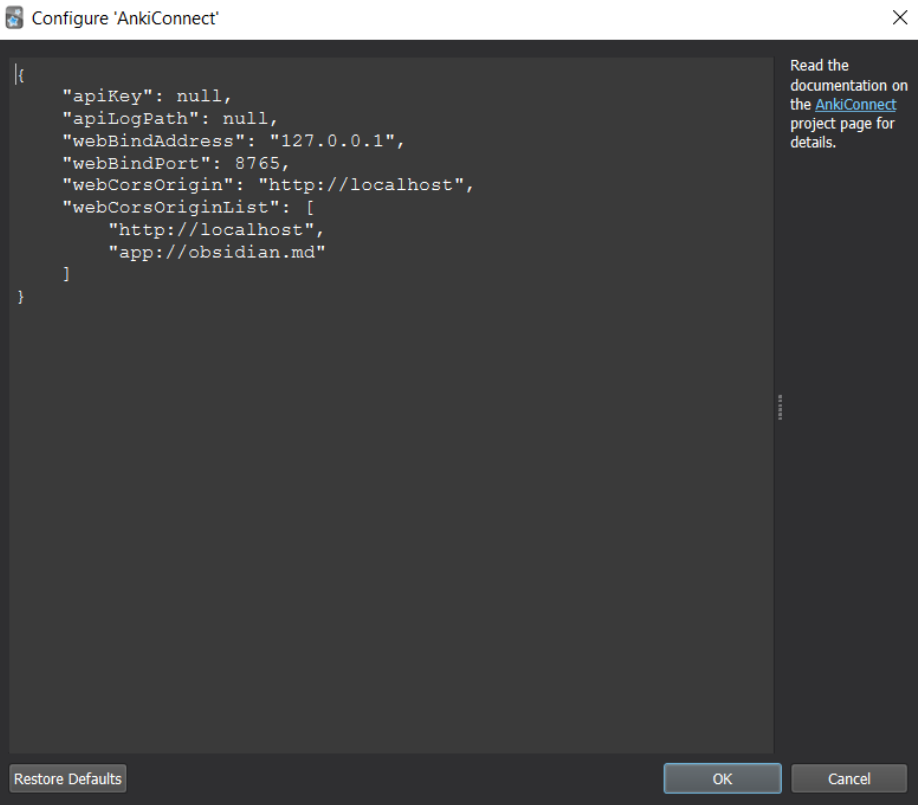This screenshot has width=918, height=805.
Task: Click the closing square bracket line
Action: point(67,273)
